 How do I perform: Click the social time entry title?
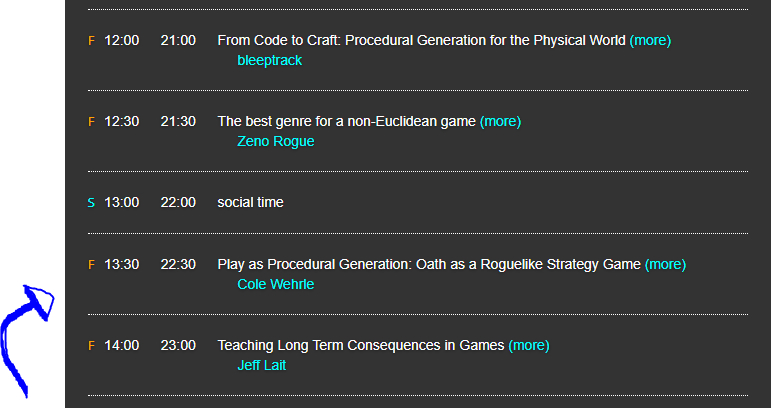click(x=250, y=203)
